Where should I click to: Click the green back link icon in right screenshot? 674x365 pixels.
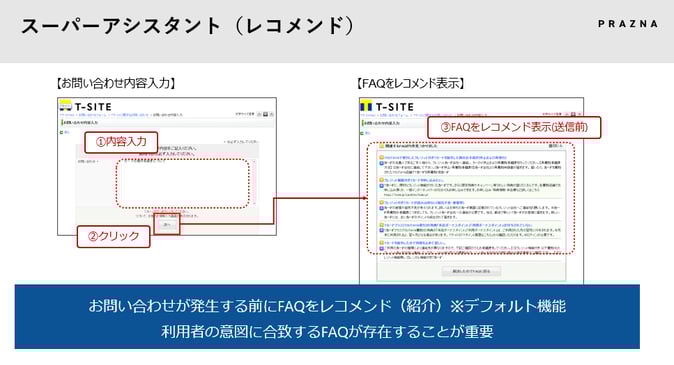tap(363, 133)
